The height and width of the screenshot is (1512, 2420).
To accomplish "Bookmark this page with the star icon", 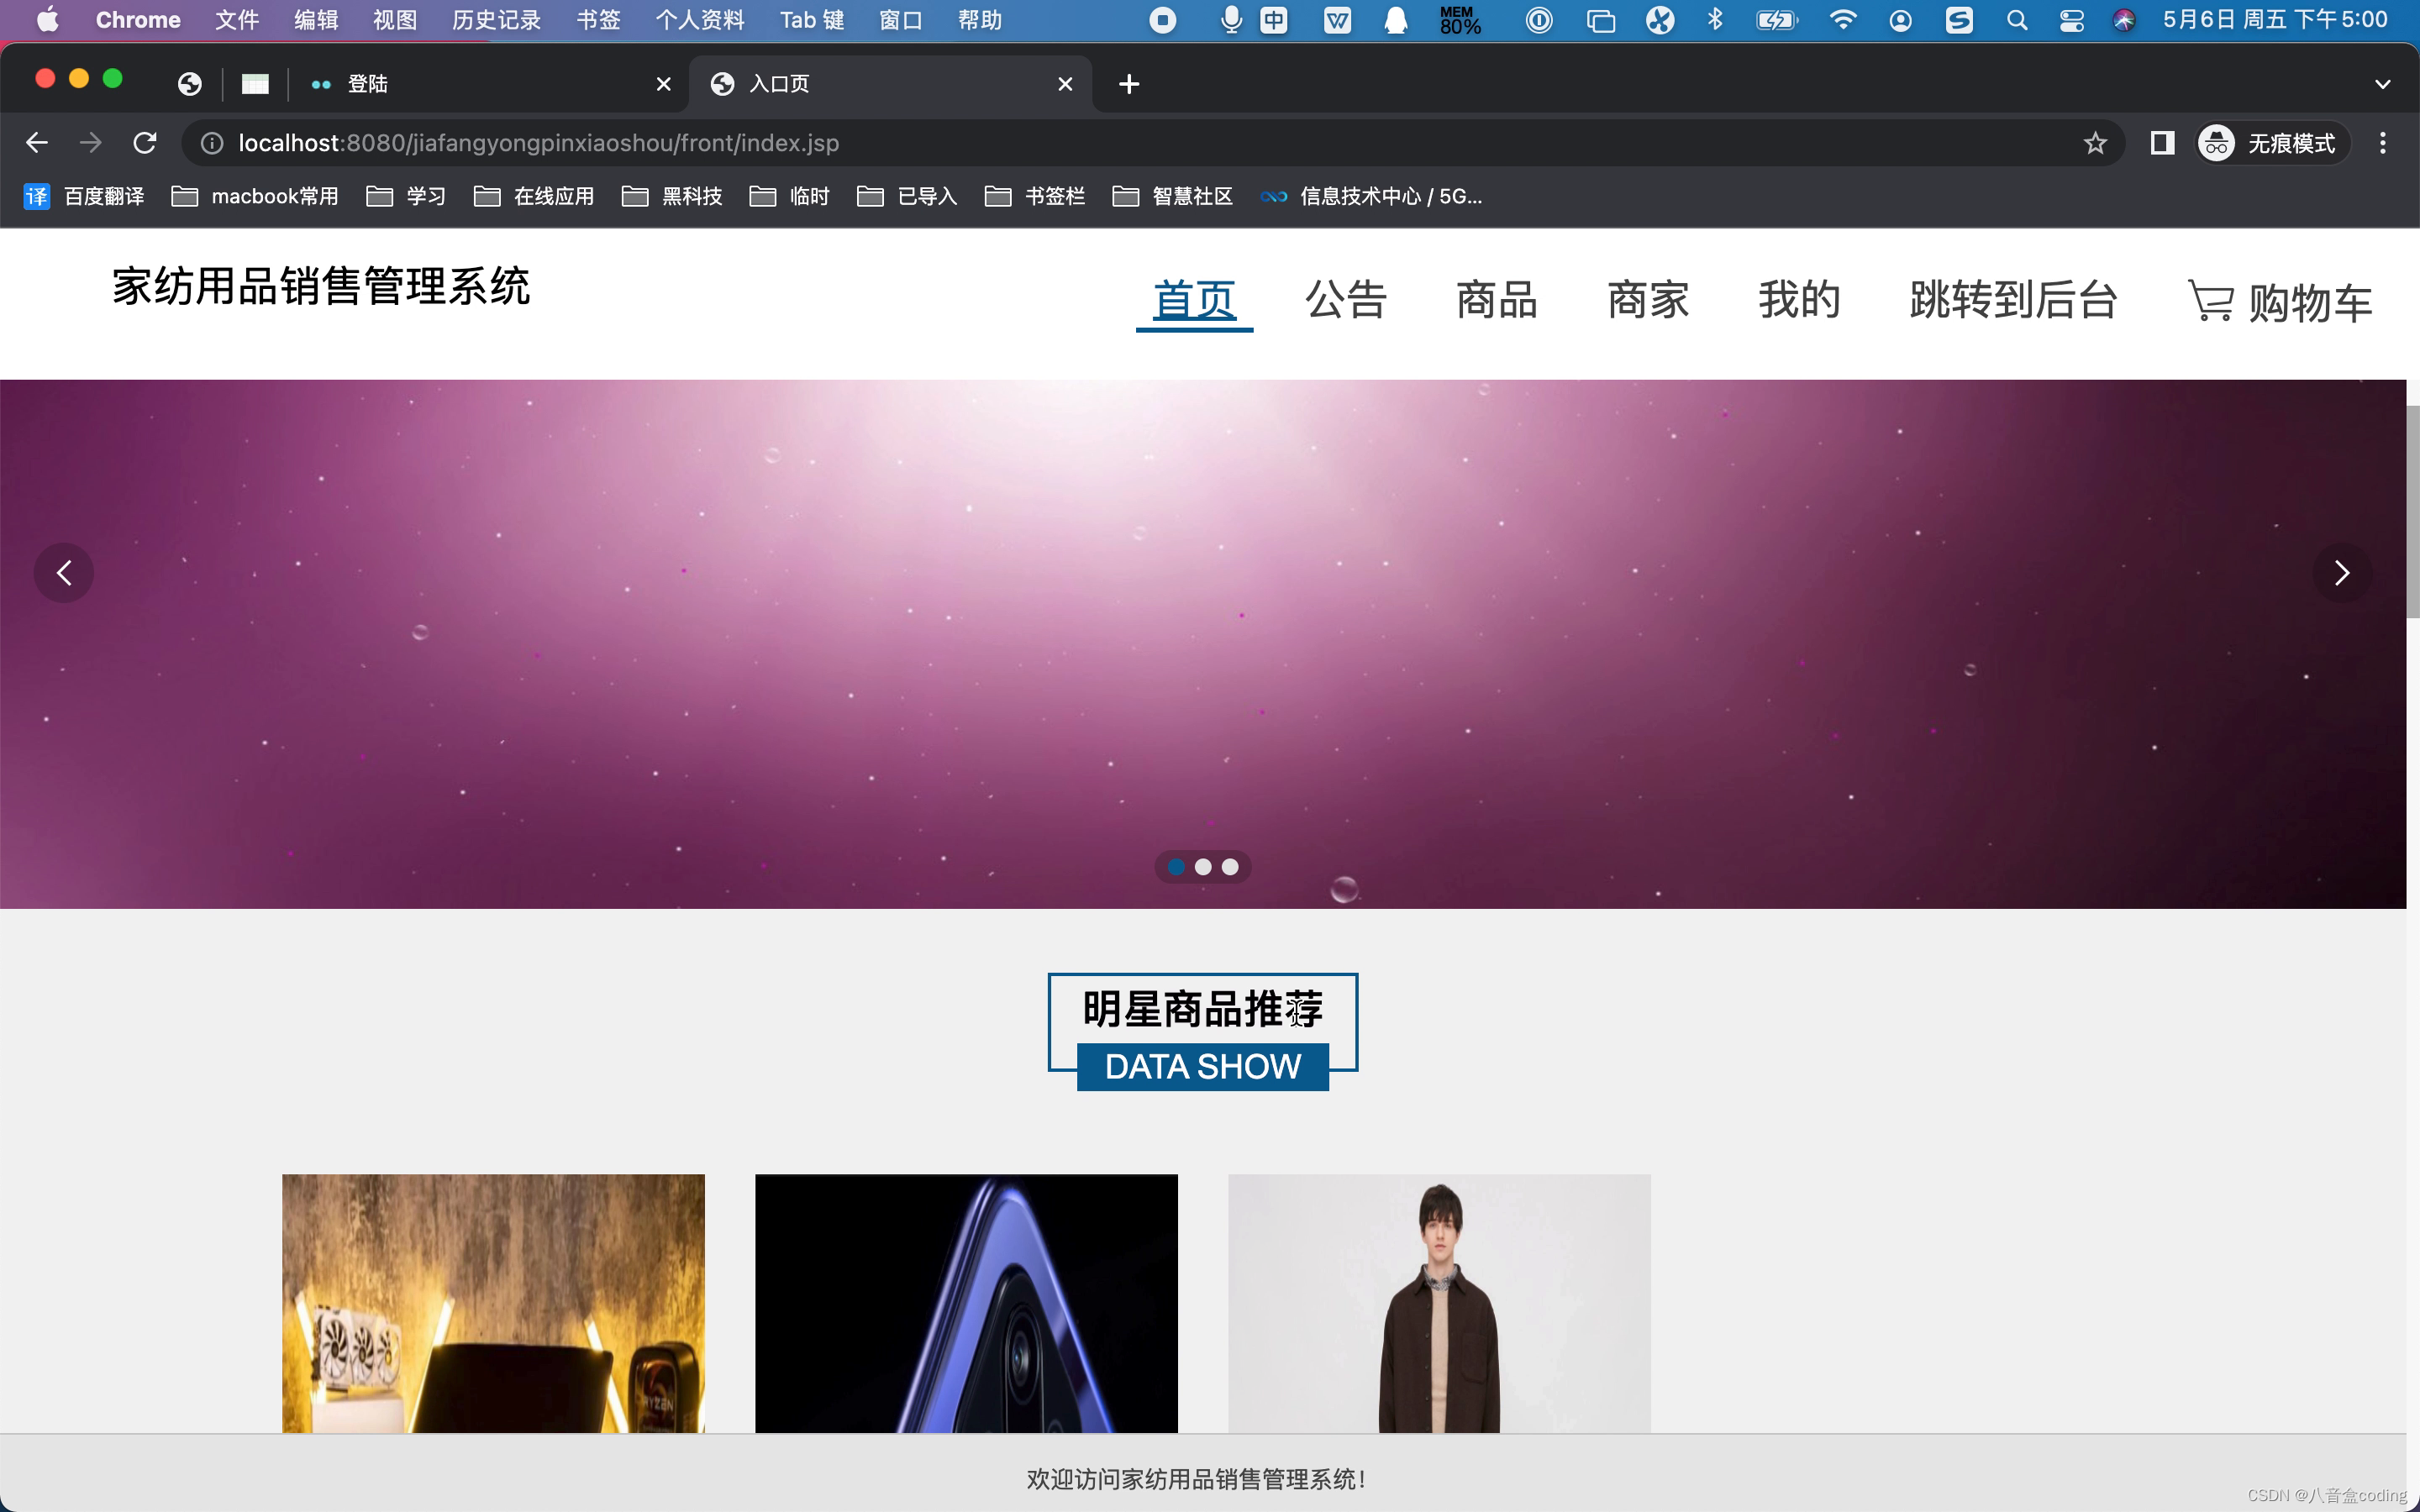I will 2095,143.
